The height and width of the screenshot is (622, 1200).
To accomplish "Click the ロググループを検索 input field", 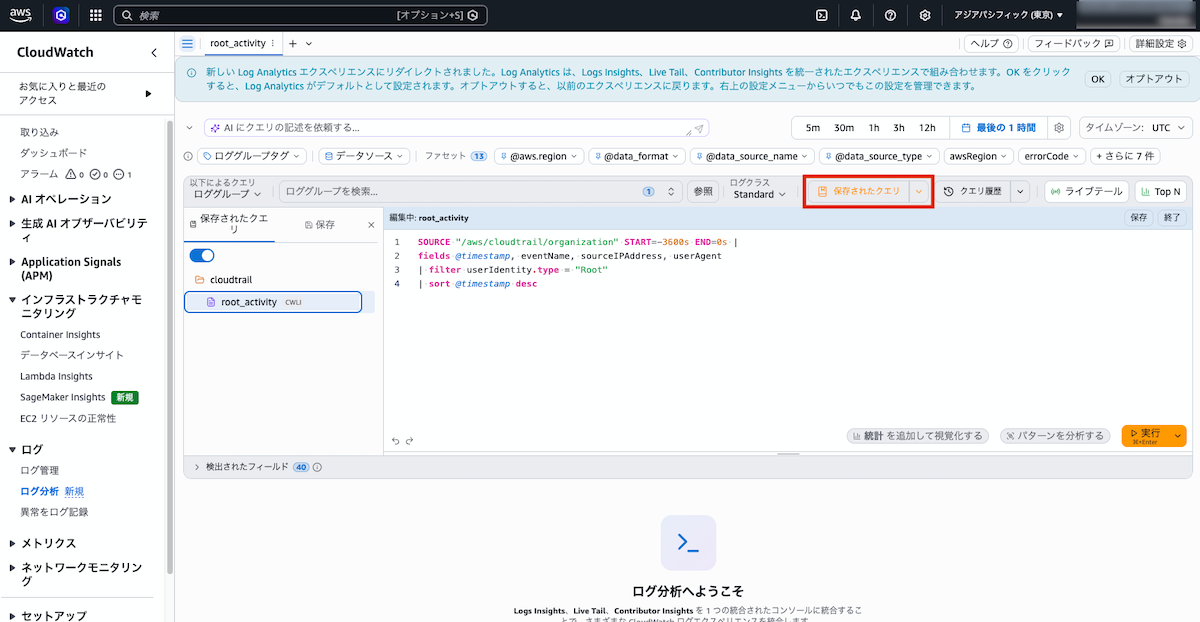I will click(x=481, y=191).
